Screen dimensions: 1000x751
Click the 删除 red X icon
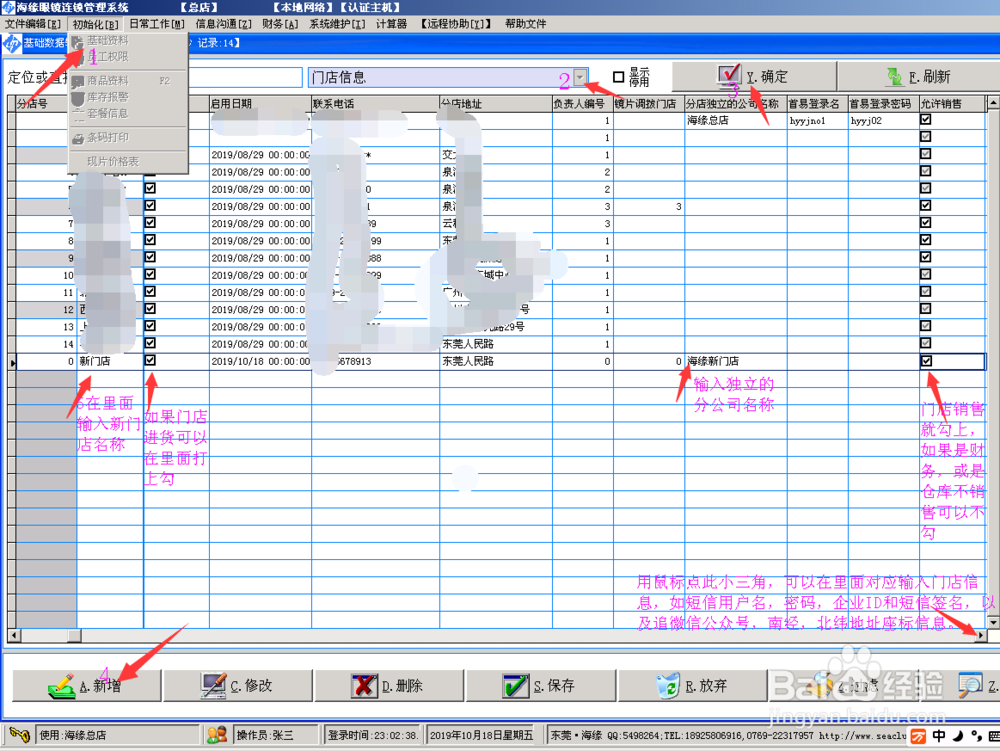point(364,686)
